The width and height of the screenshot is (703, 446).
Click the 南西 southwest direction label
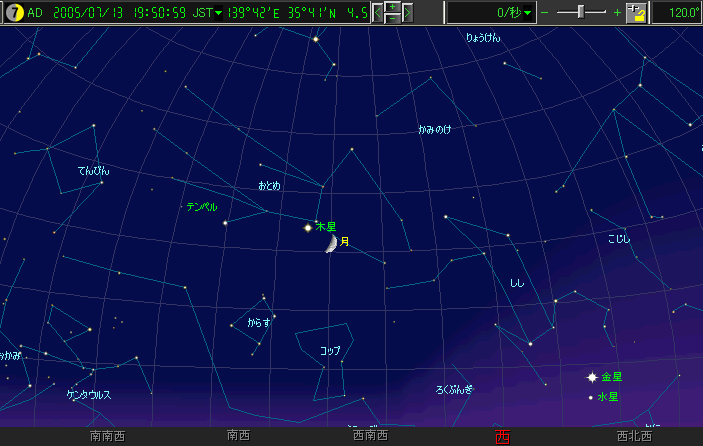click(x=239, y=437)
